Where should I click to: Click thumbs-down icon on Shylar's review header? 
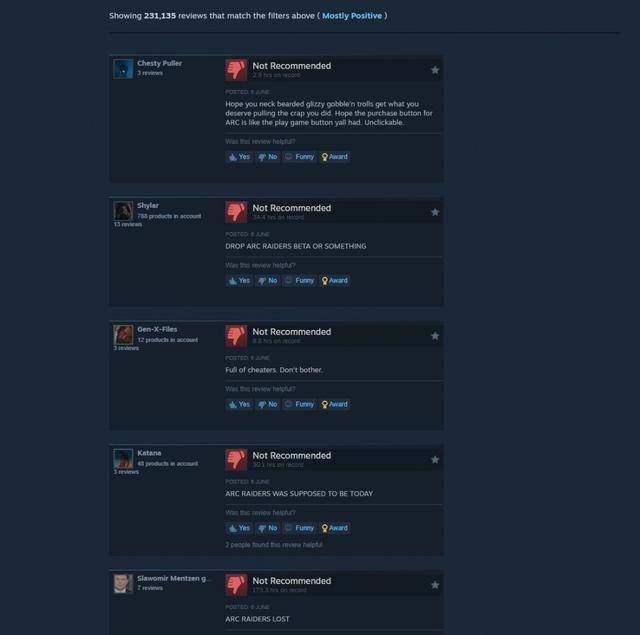coord(236,212)
